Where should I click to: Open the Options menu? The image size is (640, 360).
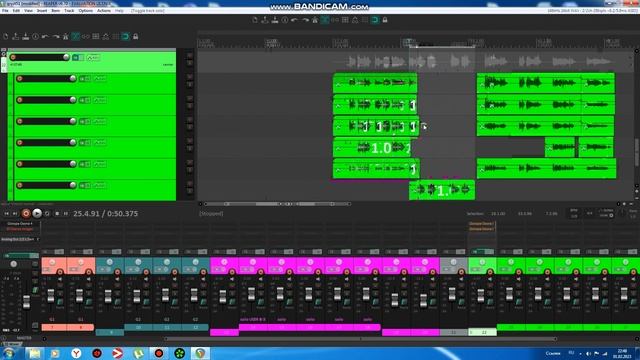[x=86, y=11]
